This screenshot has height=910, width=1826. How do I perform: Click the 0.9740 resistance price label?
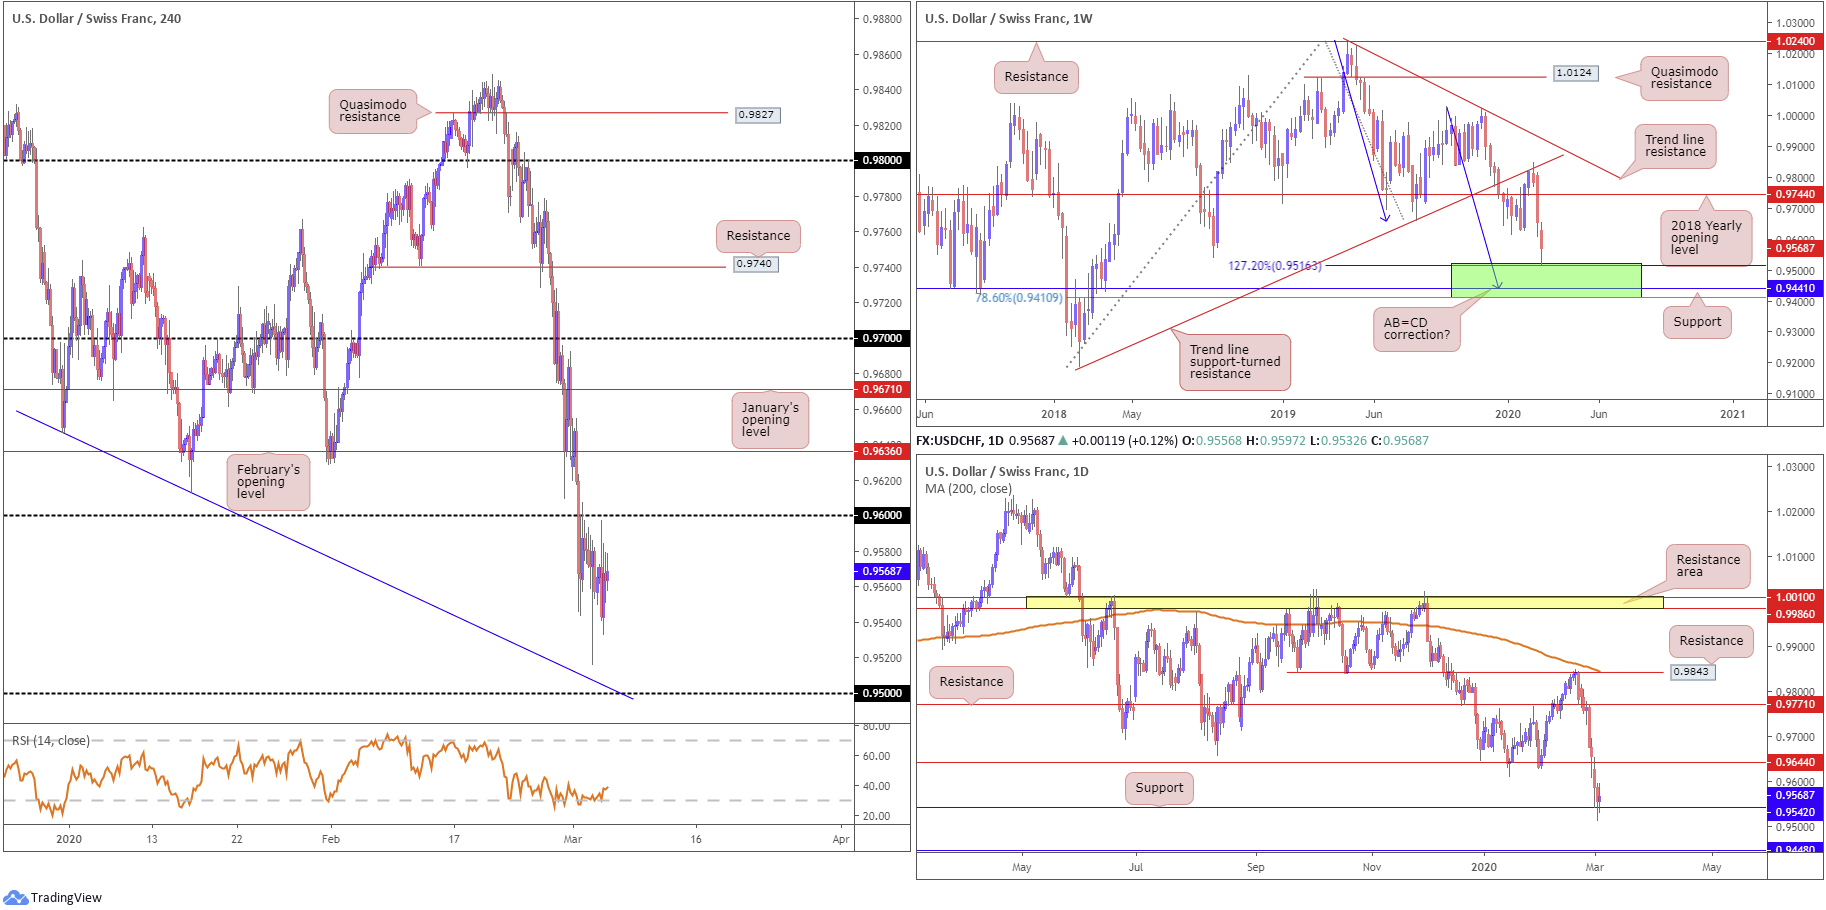(x=755, y=264)
